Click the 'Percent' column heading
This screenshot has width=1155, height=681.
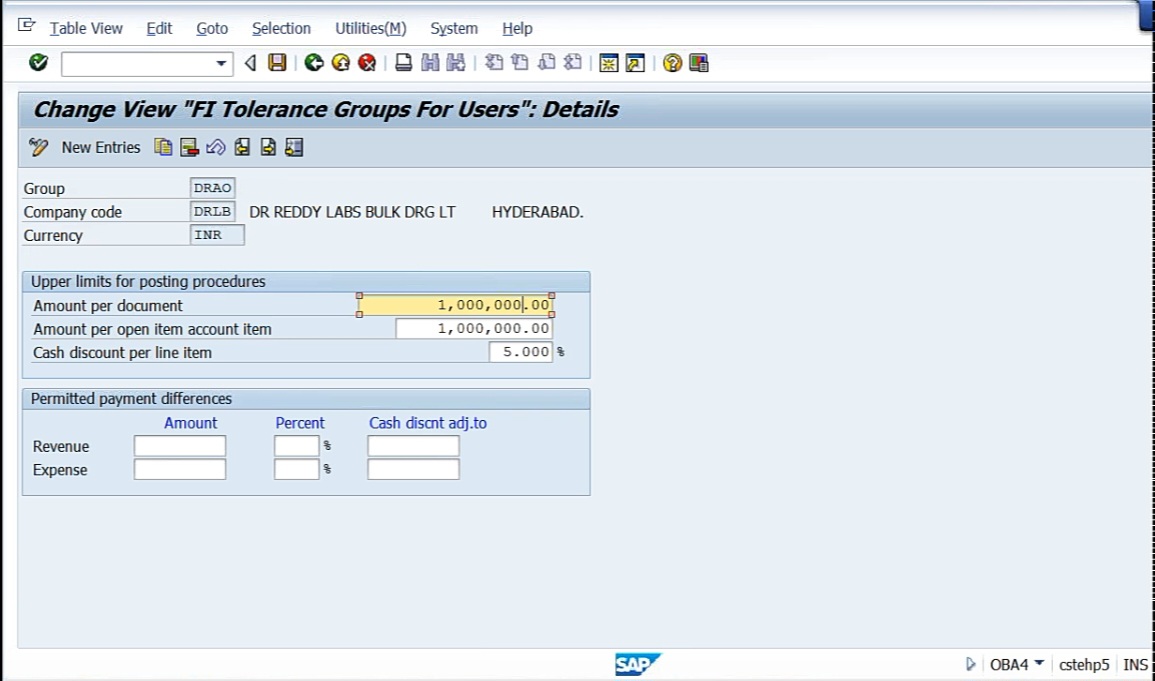pos(300,423)
